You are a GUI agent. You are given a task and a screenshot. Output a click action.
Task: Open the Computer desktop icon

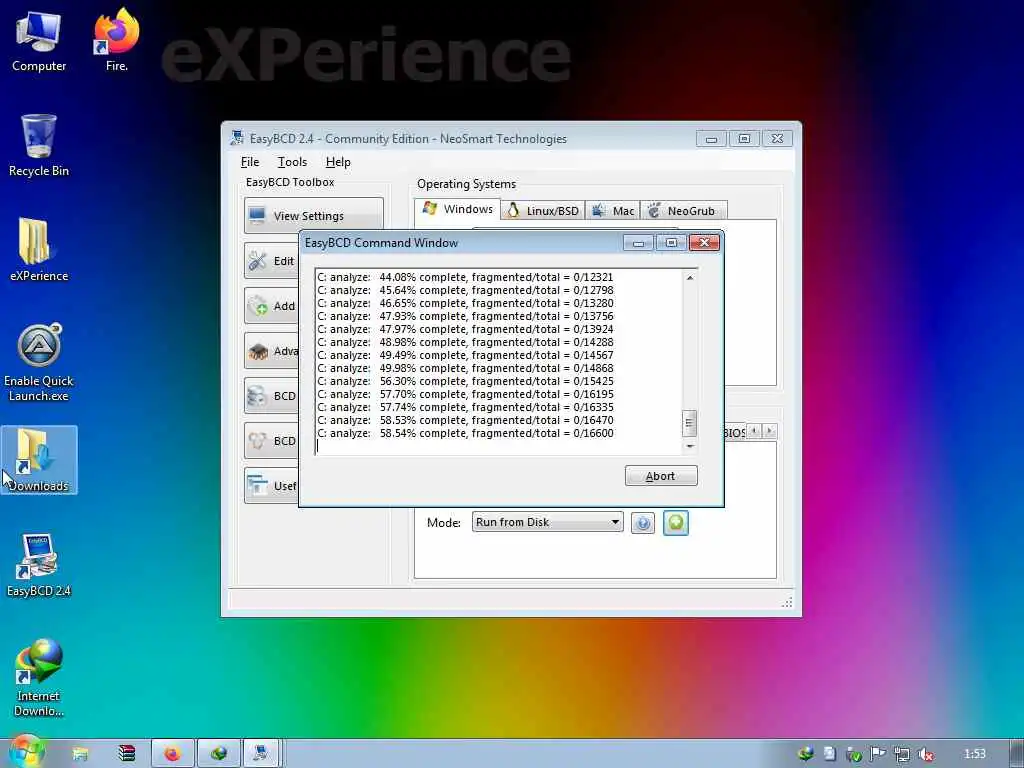[39, 40]
